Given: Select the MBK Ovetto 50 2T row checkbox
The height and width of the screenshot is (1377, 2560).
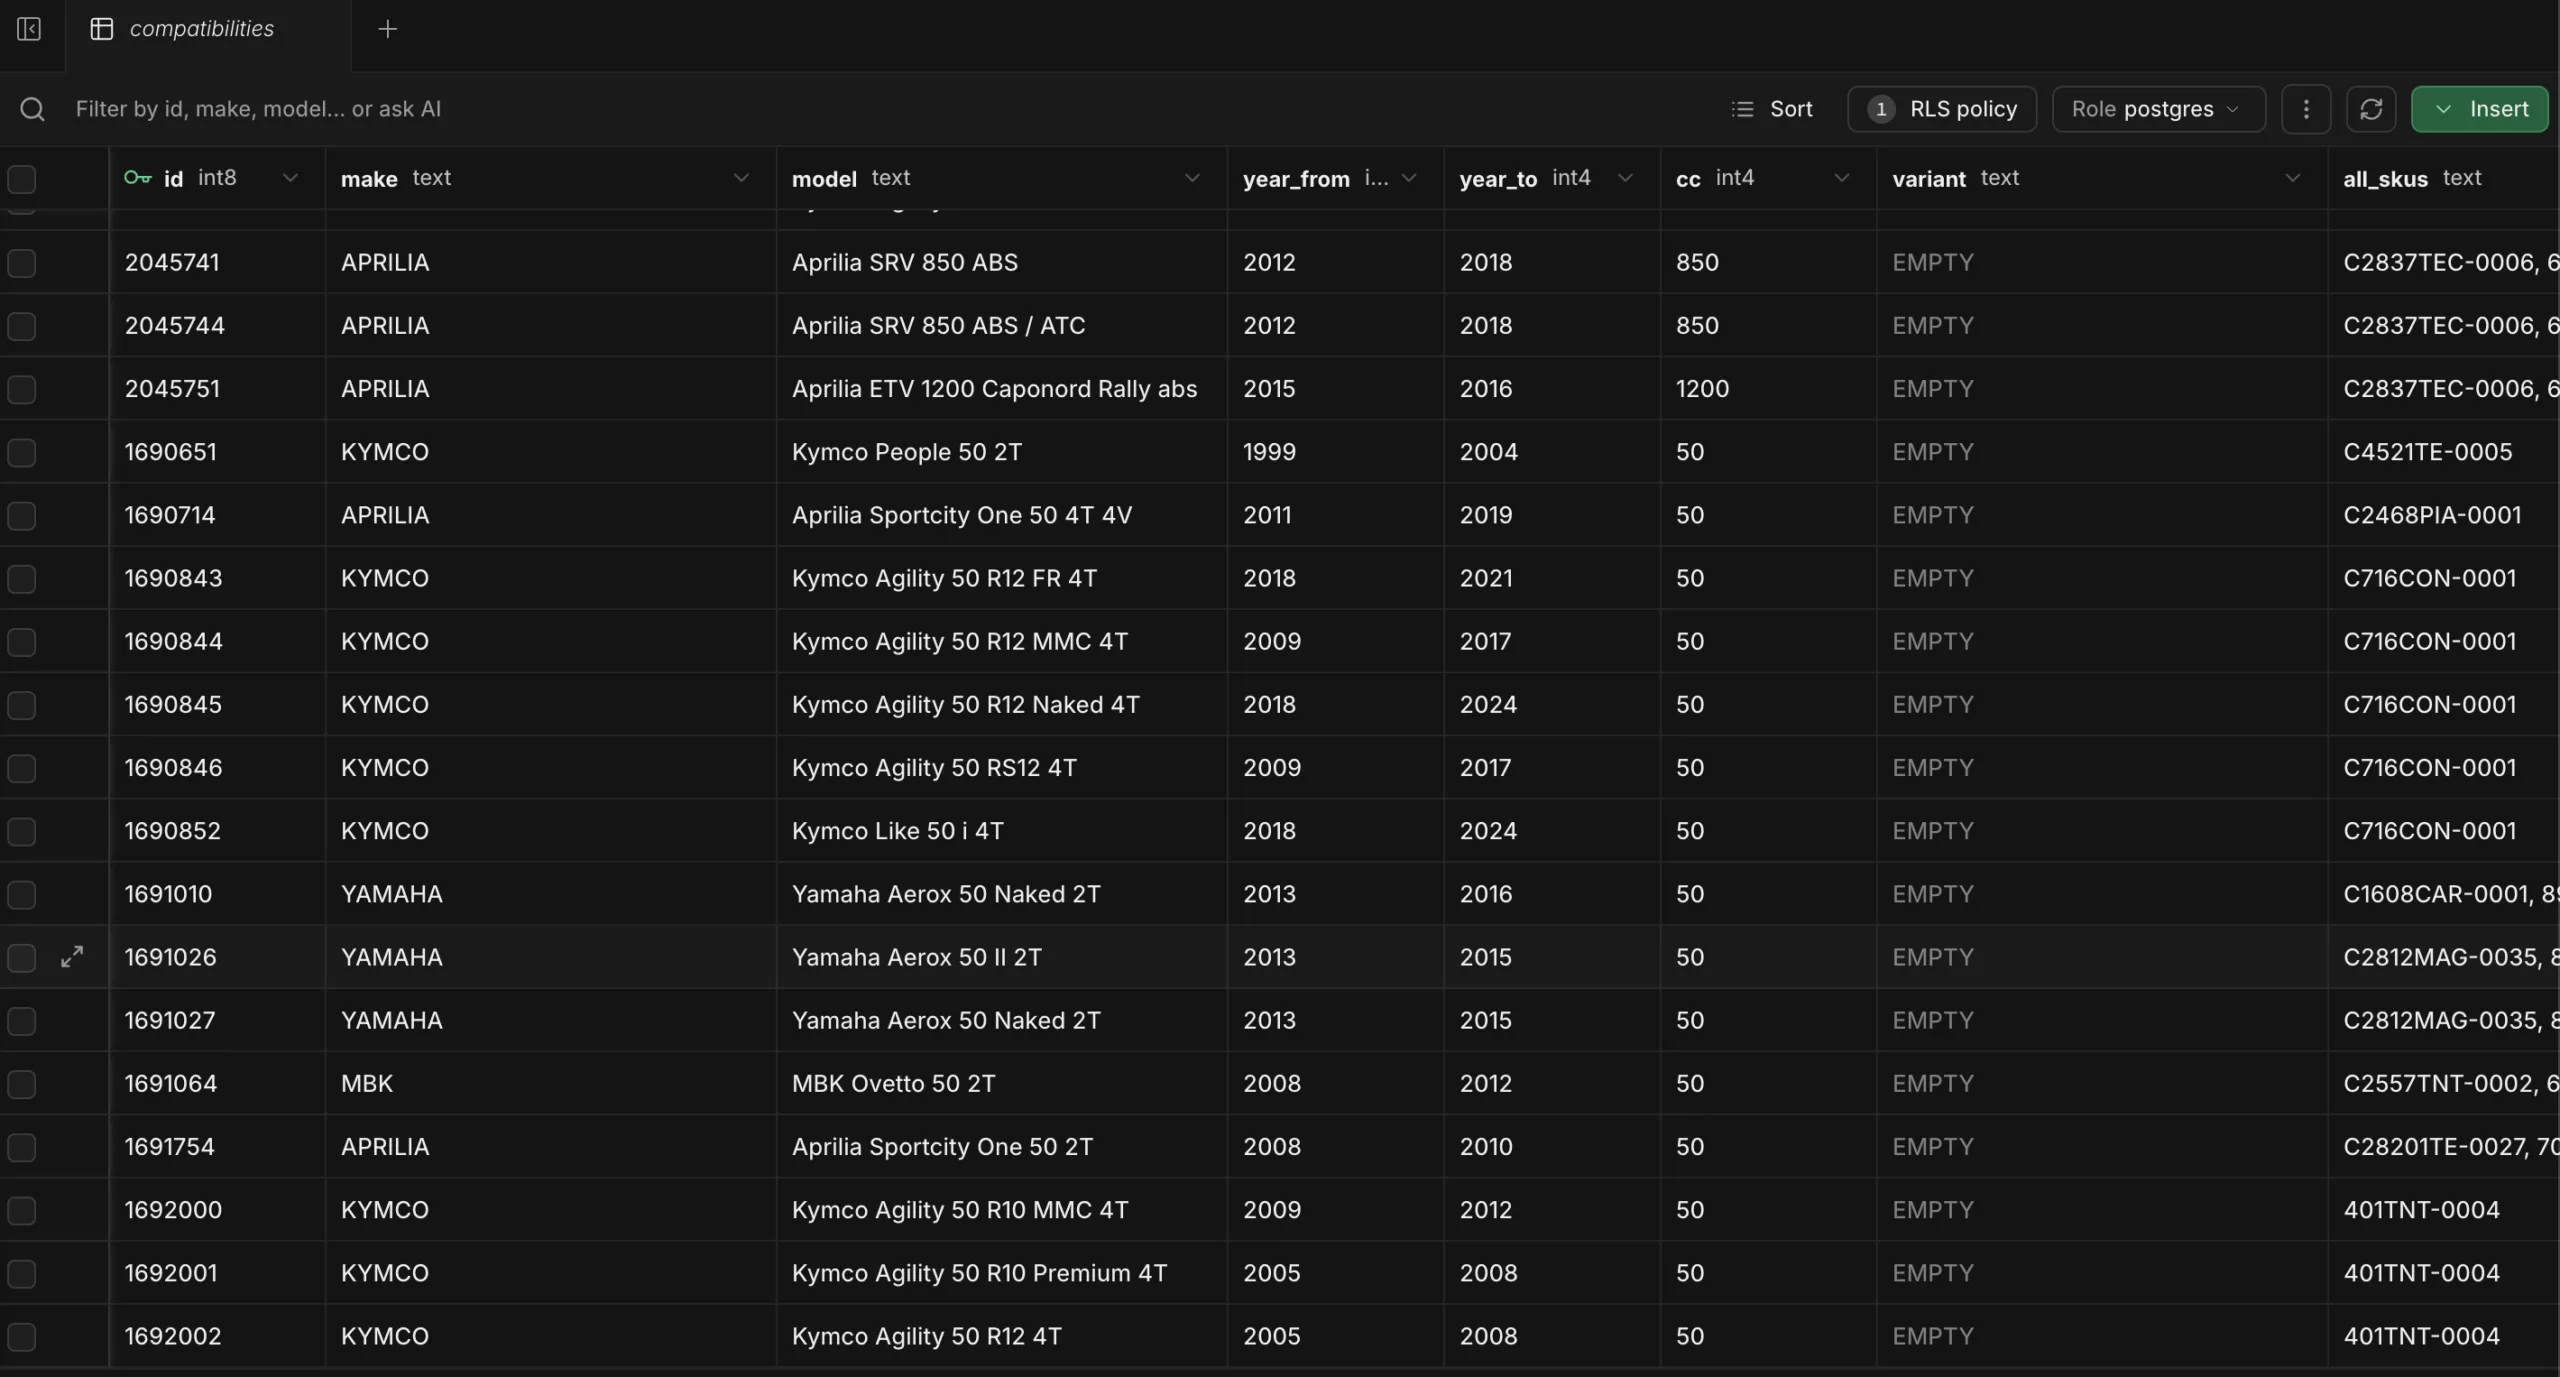Looking at the screenshot, I should [22, 1084].
